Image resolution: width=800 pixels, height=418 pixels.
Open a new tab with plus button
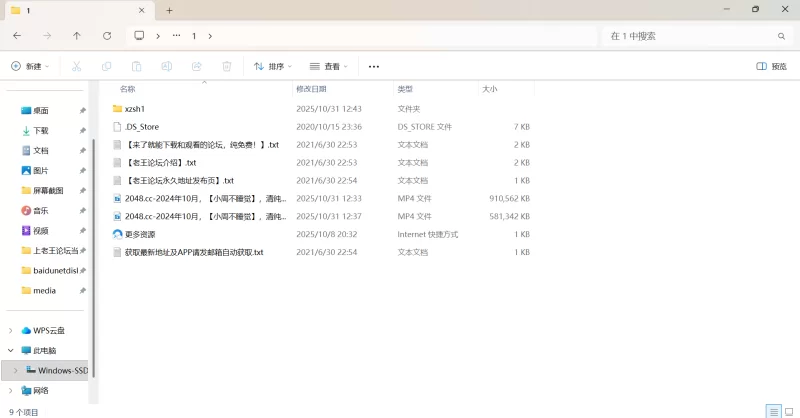click(169, 10)
